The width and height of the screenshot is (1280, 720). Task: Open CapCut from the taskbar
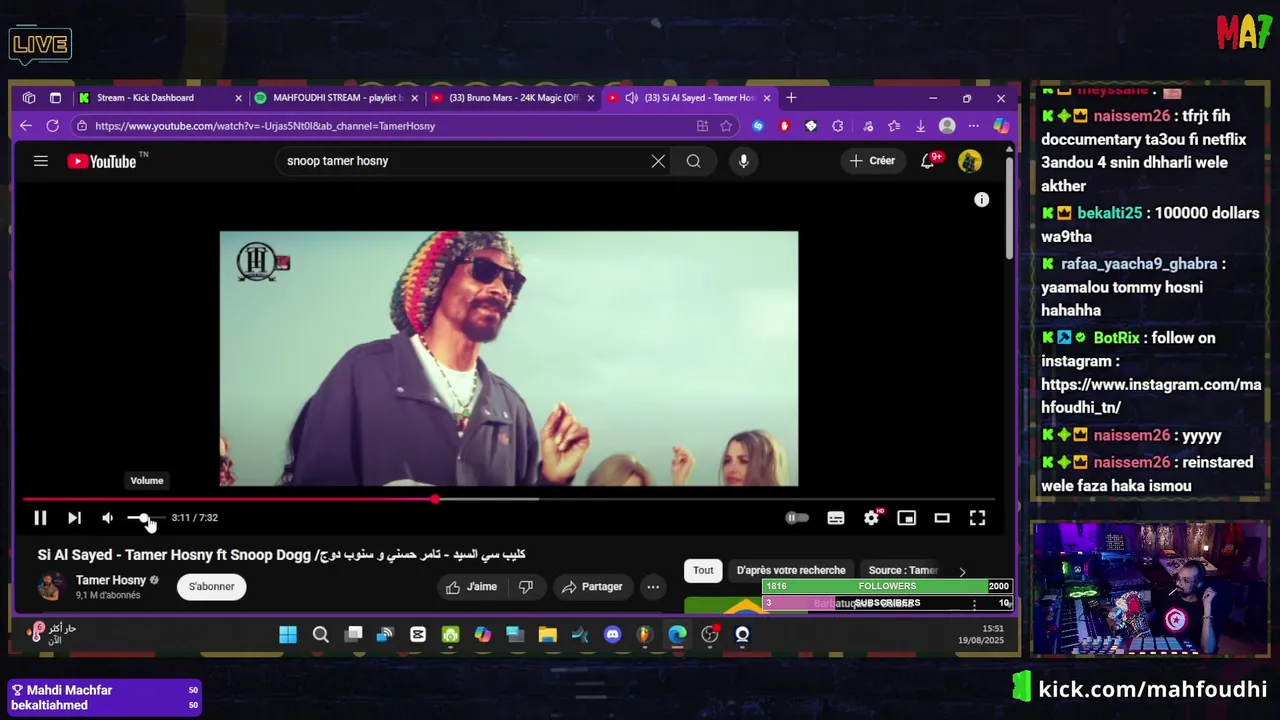(x=418, y=635)
